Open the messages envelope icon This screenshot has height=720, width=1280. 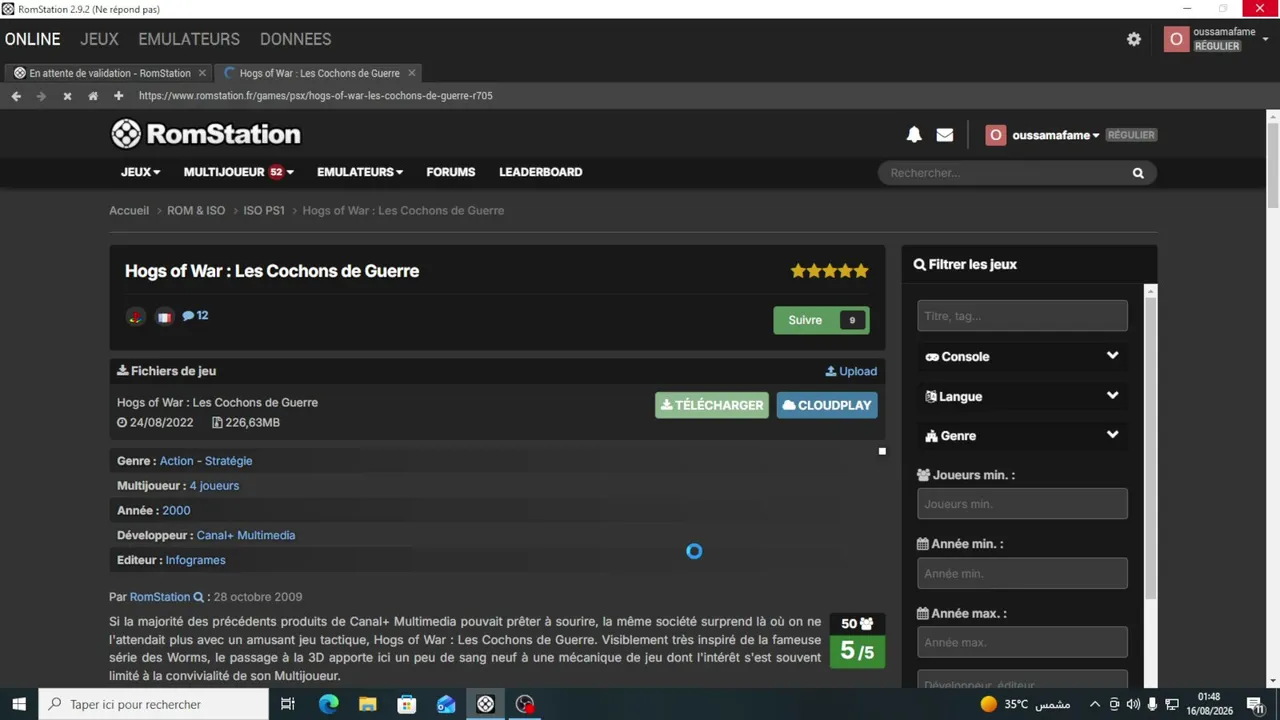[x=945, y=135]
